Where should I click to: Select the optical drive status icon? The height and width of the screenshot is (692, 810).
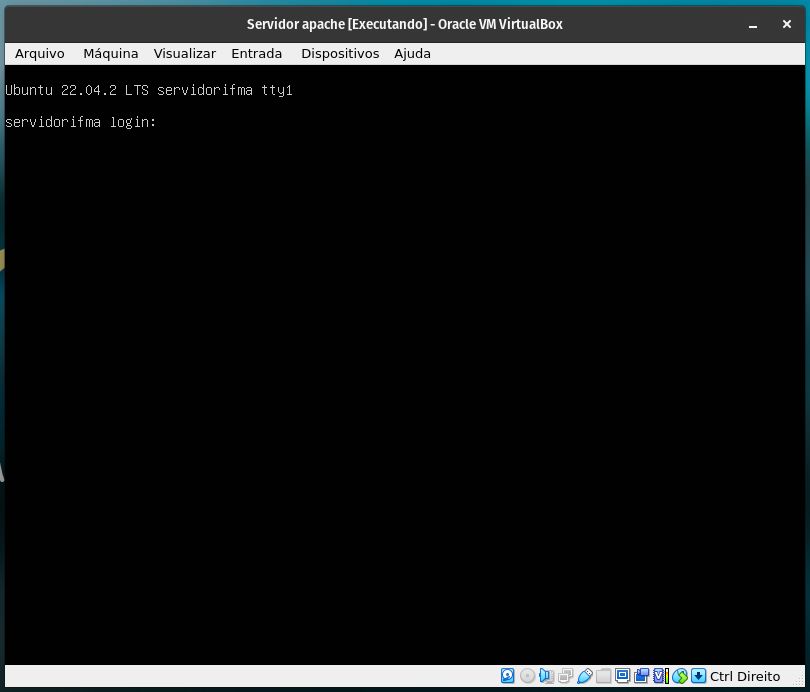pyautogui.click(x=526, y=676)
